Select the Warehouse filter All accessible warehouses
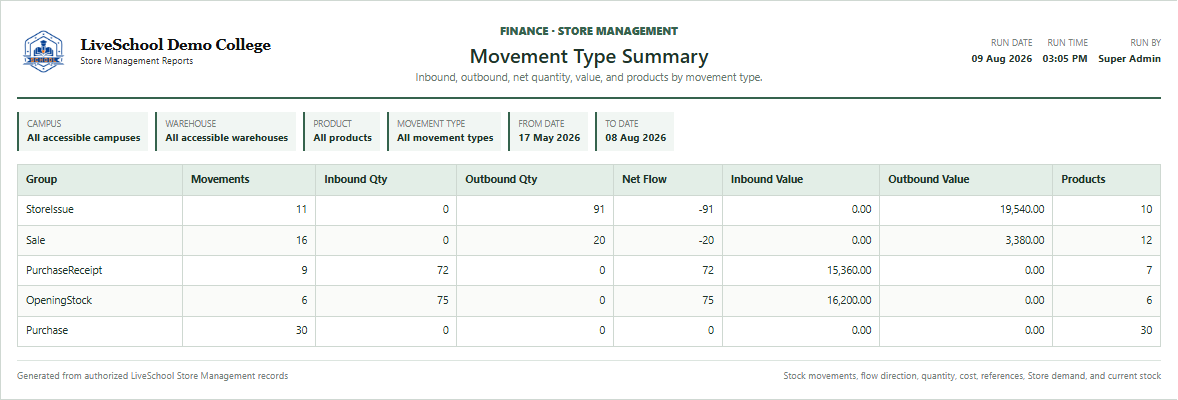 tap(226, 132)
